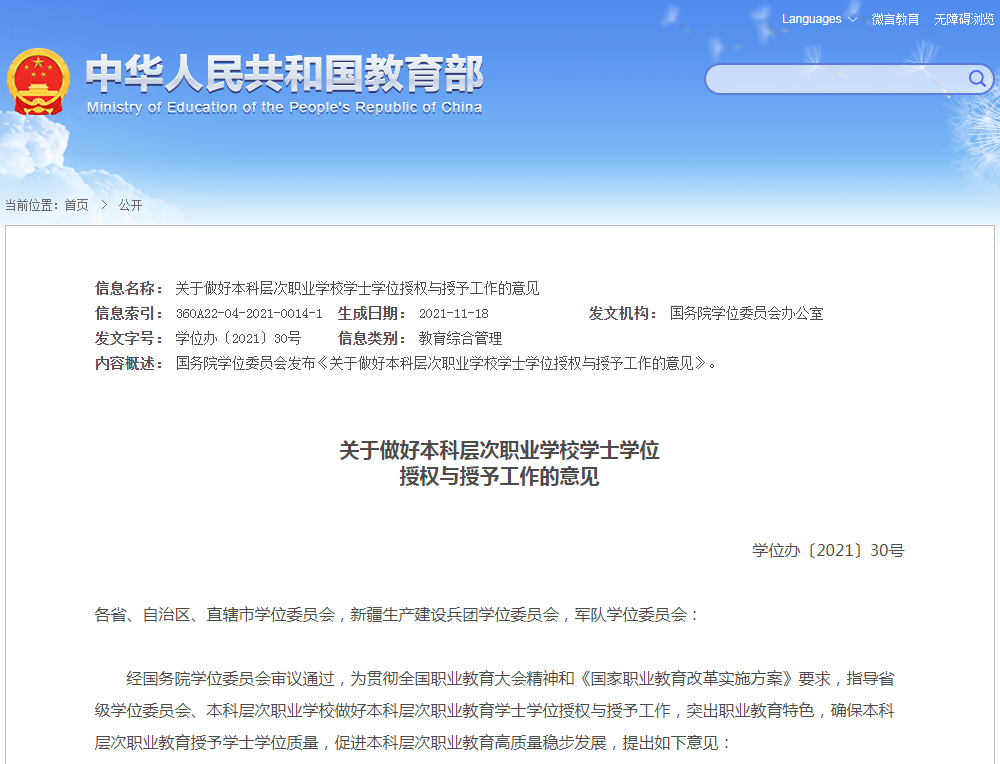The image size is (1000, 764).
Task: Click the 信息索引 number 360A22-04-2021-0014-1
Action: pyautogui.click(x=249, y=313)
